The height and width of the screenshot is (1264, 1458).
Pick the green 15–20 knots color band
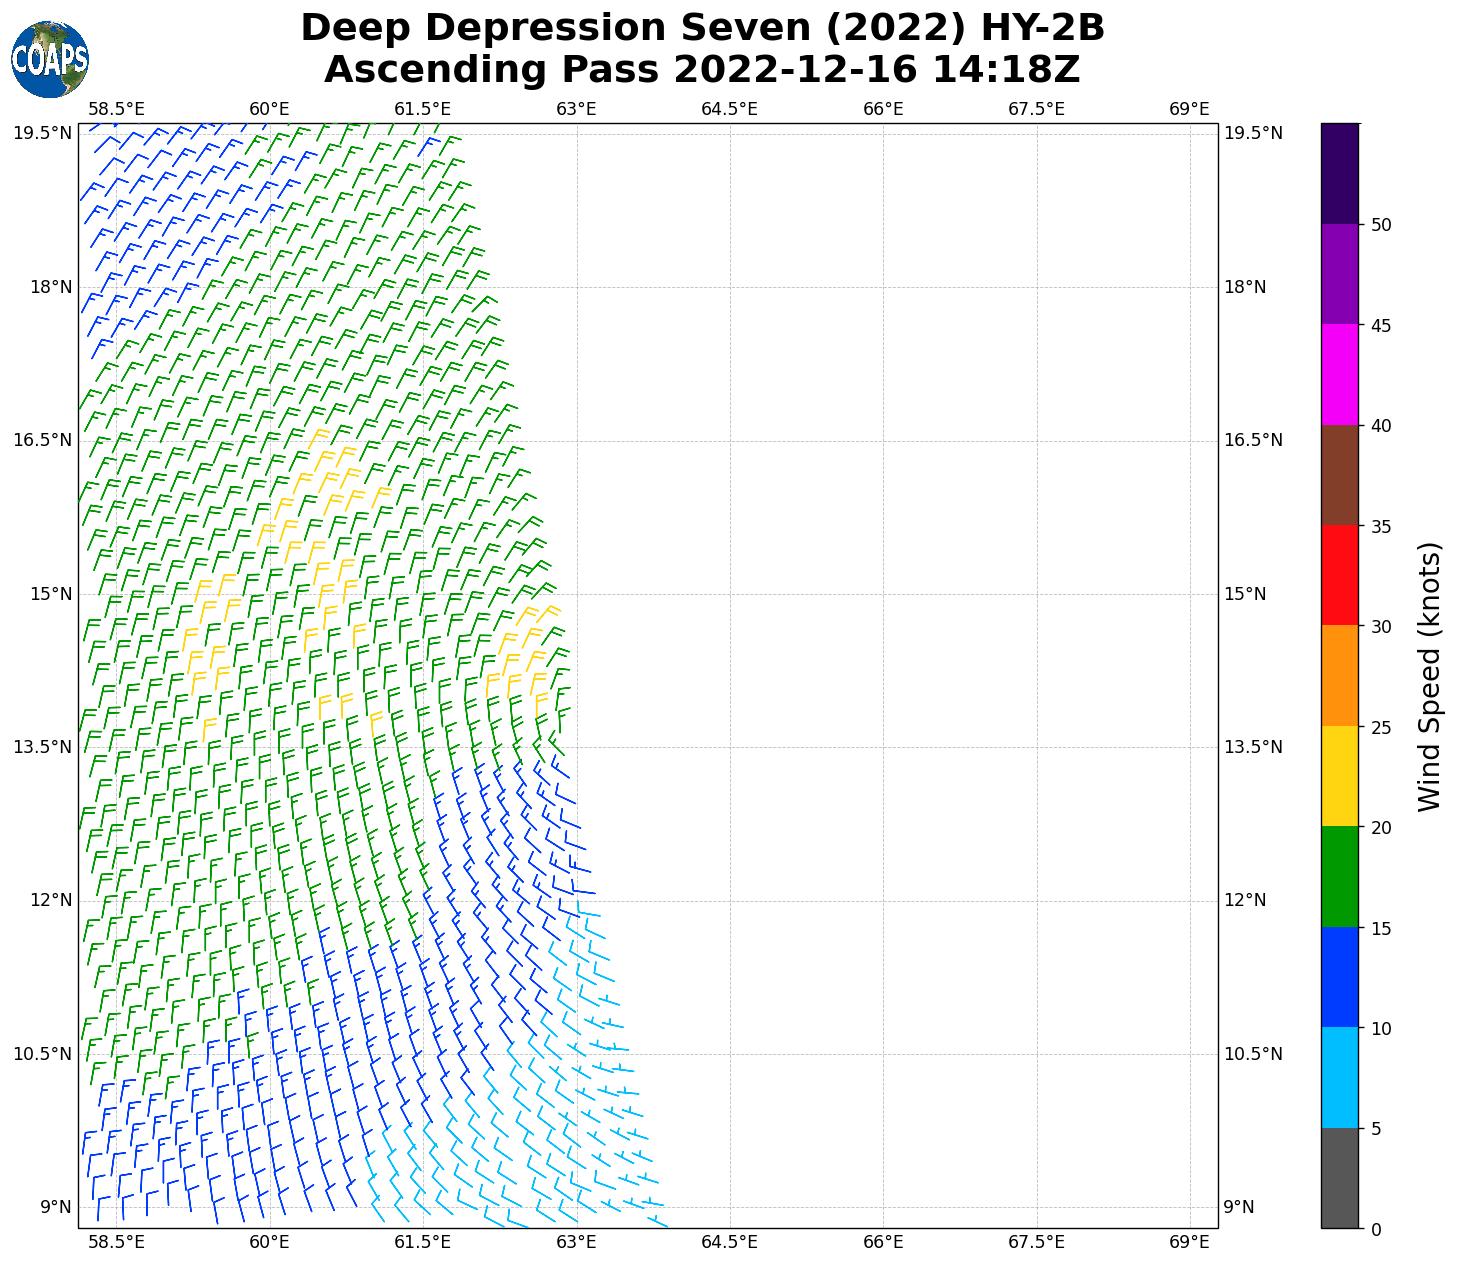1339,876
